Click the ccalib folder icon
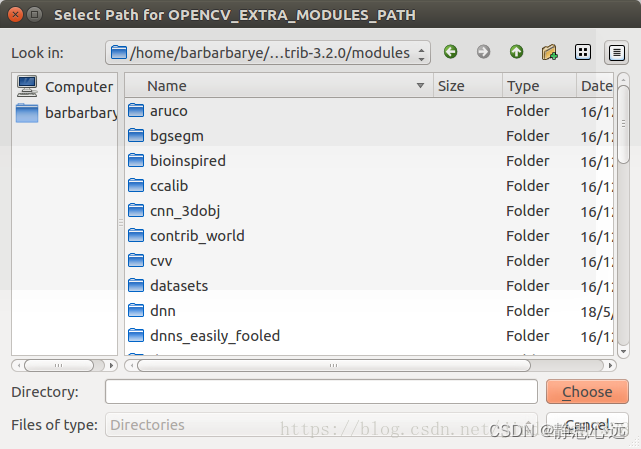 point(136,185)
